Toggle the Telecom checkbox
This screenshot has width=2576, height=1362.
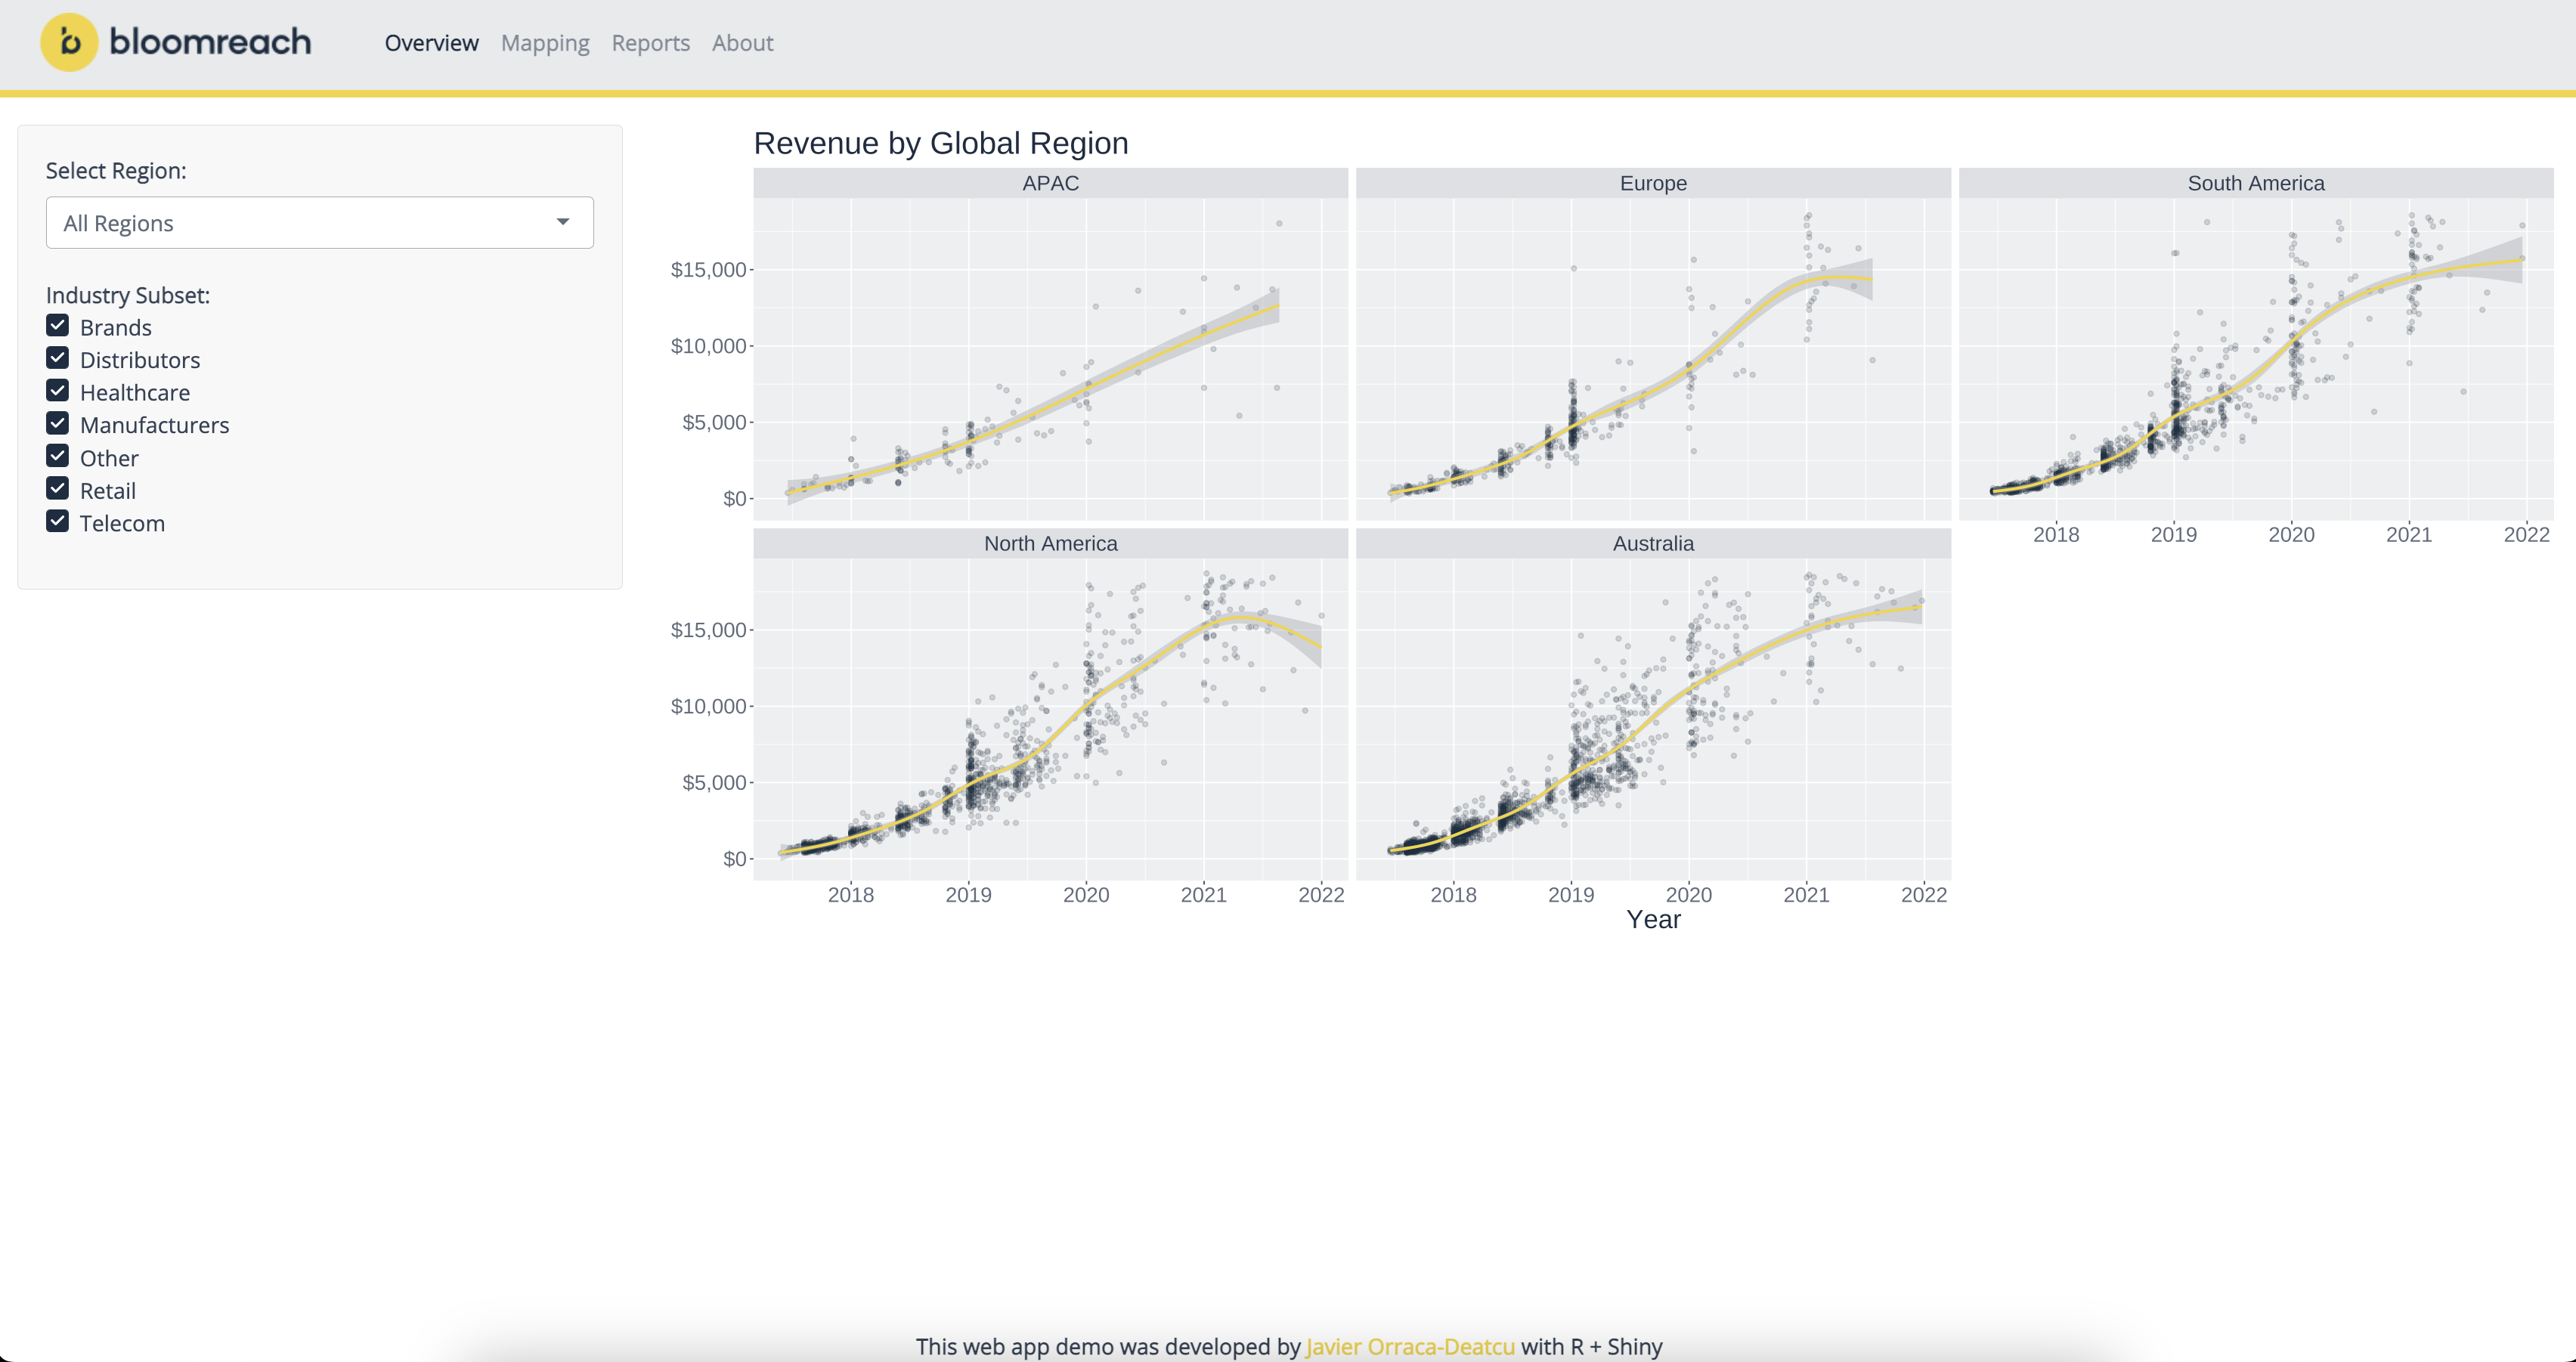pos(58,522)
